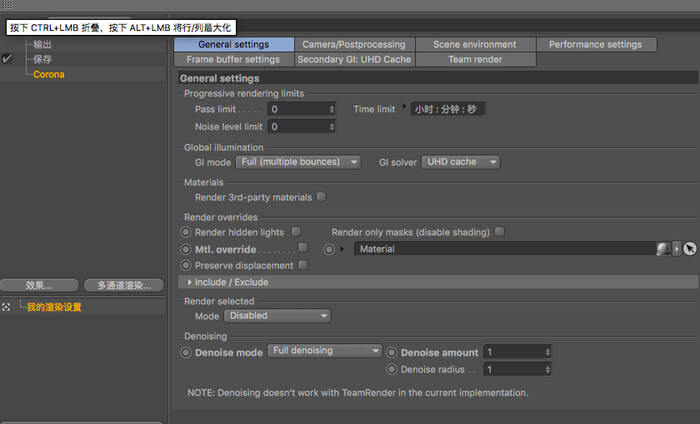The height and width of the screenshot is (424, 700).
Task: Click the grip handle icon at top-left
Action: click(8, 5)
